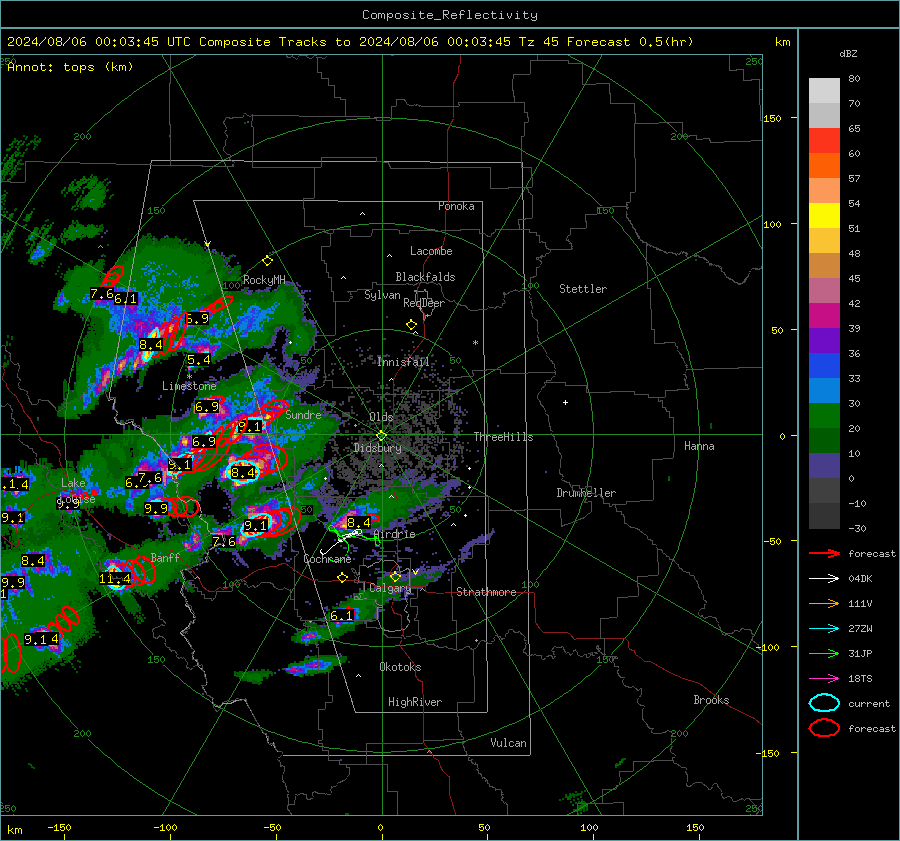900x841 pixels.
Task: Pick the yellow 54 dBZ color swatch
Action: pyautogui.click(x=824, y=215)
